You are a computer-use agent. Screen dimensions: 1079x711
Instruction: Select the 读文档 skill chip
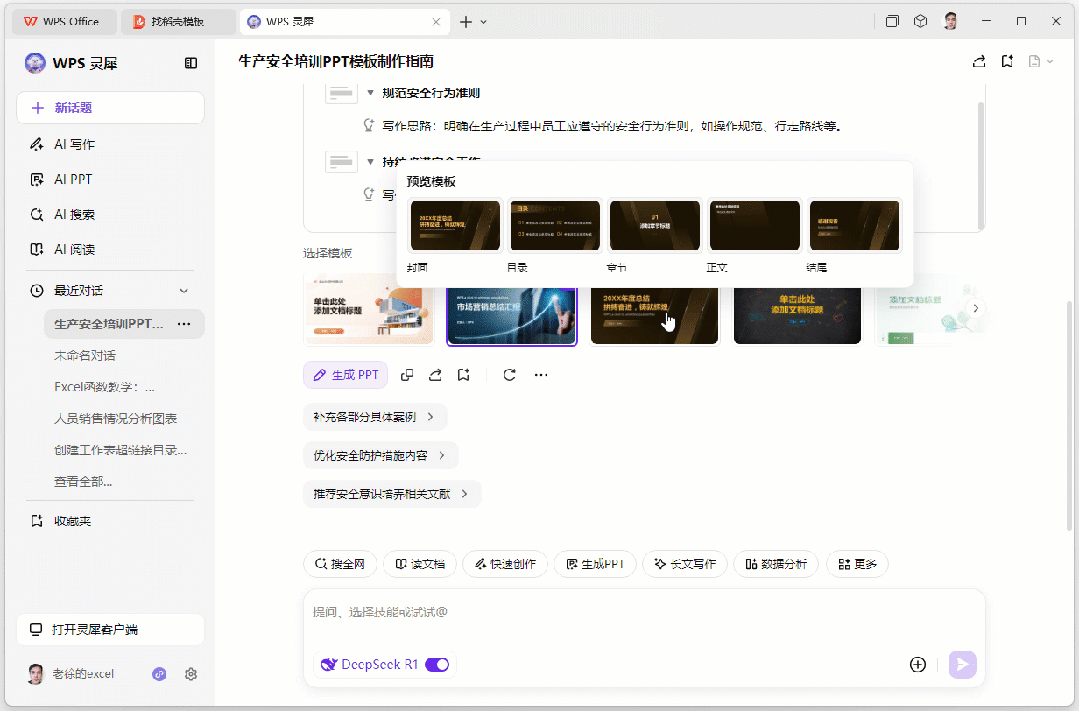420,564
